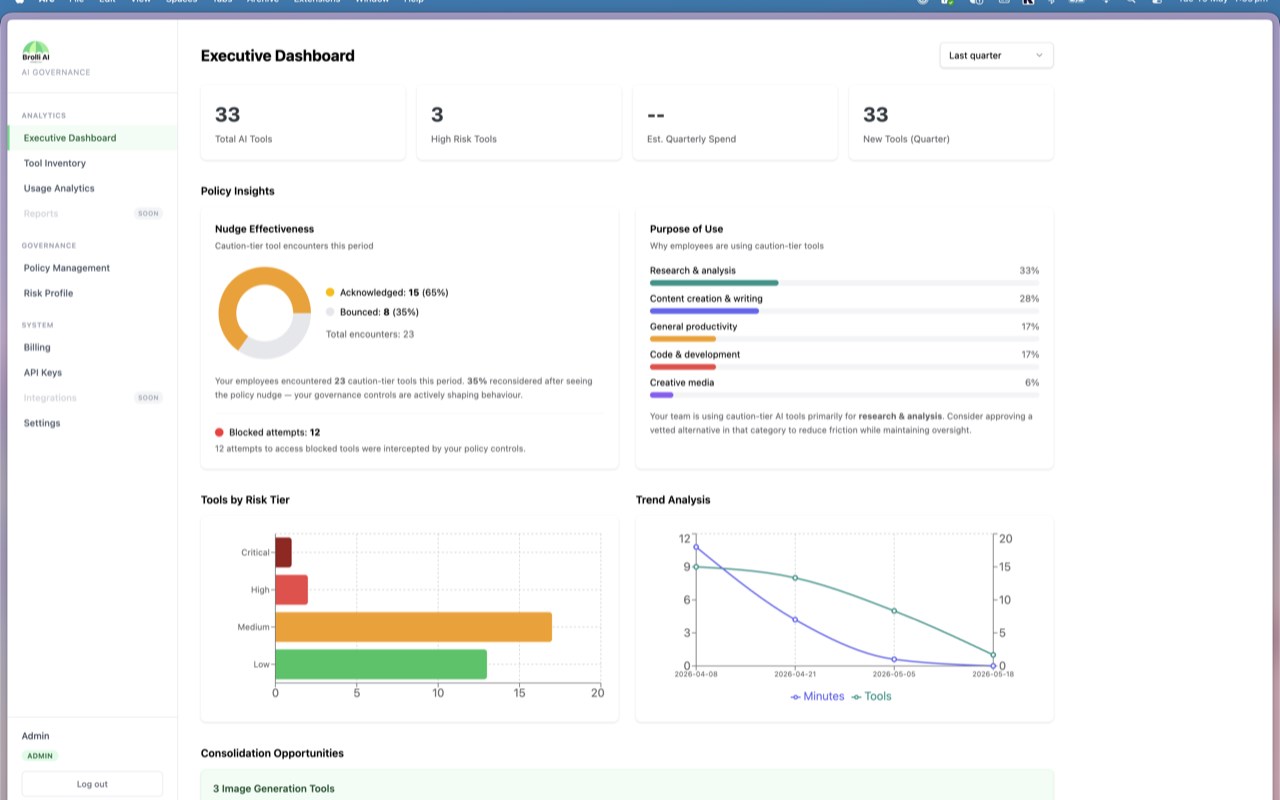Expand the 3 Image Generation Tools opportunity
Viewport: 1280px width, 800px height.
[627, 788]
